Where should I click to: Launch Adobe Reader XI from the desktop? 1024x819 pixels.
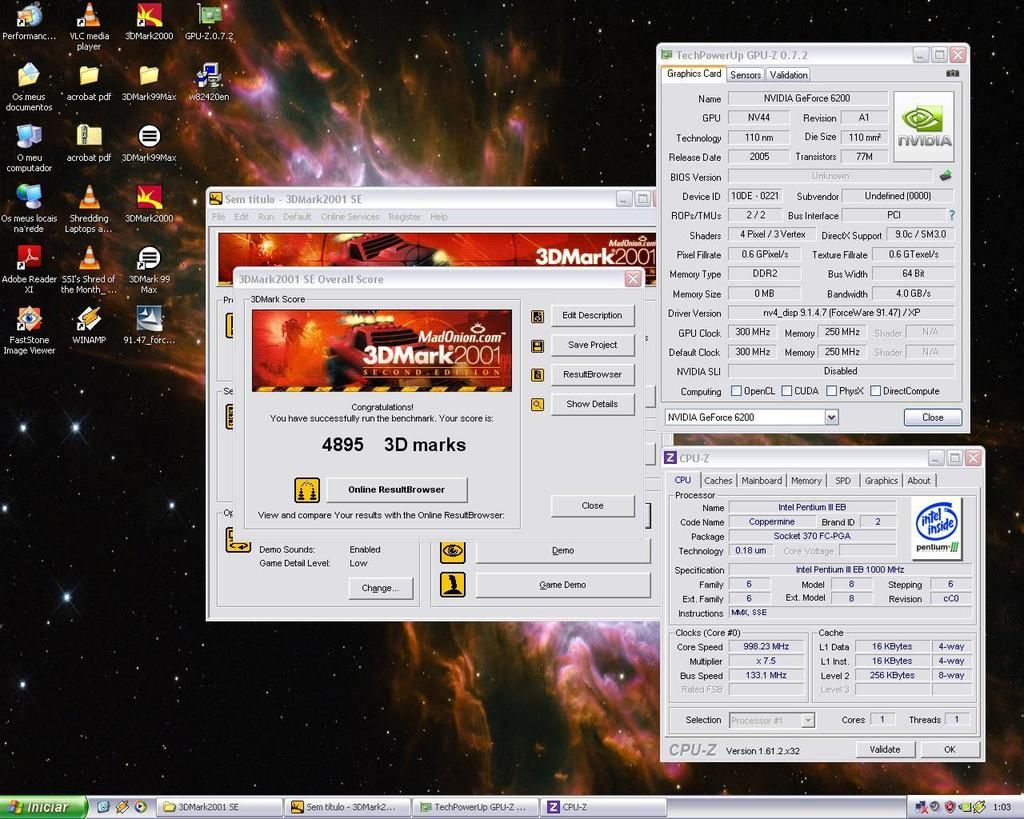(29, 269)
